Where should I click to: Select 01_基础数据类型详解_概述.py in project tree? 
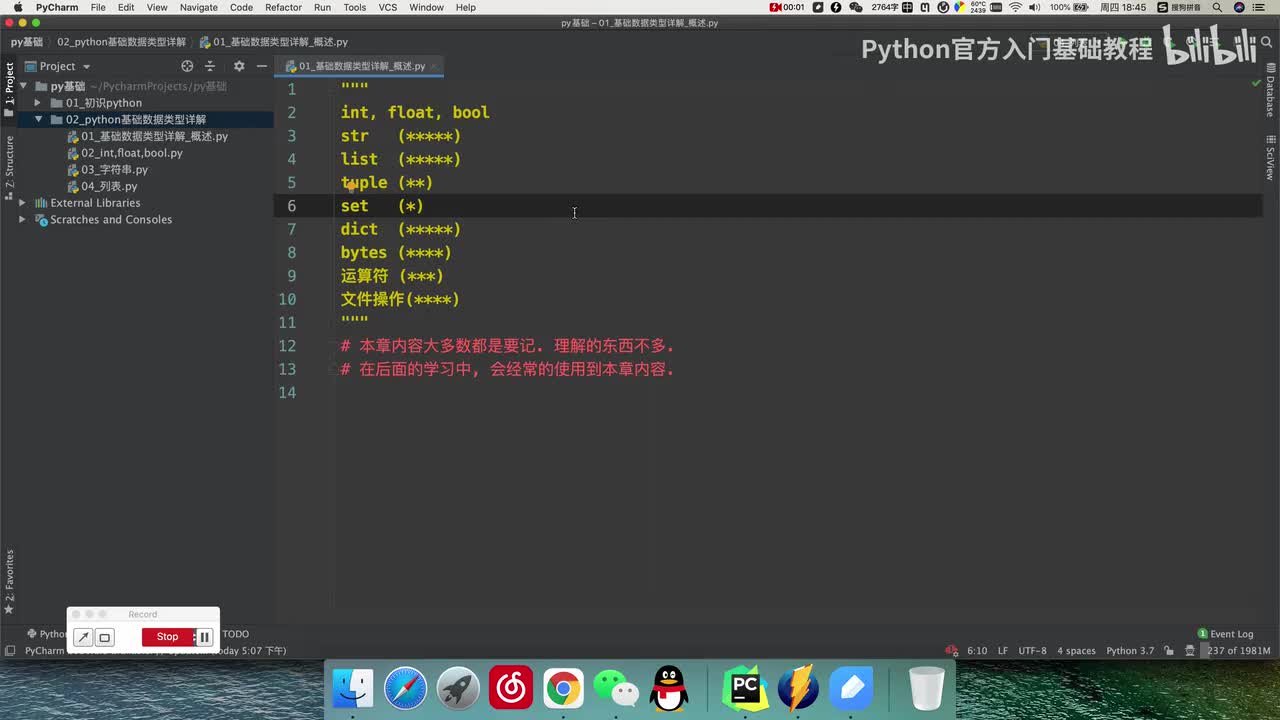147,136
